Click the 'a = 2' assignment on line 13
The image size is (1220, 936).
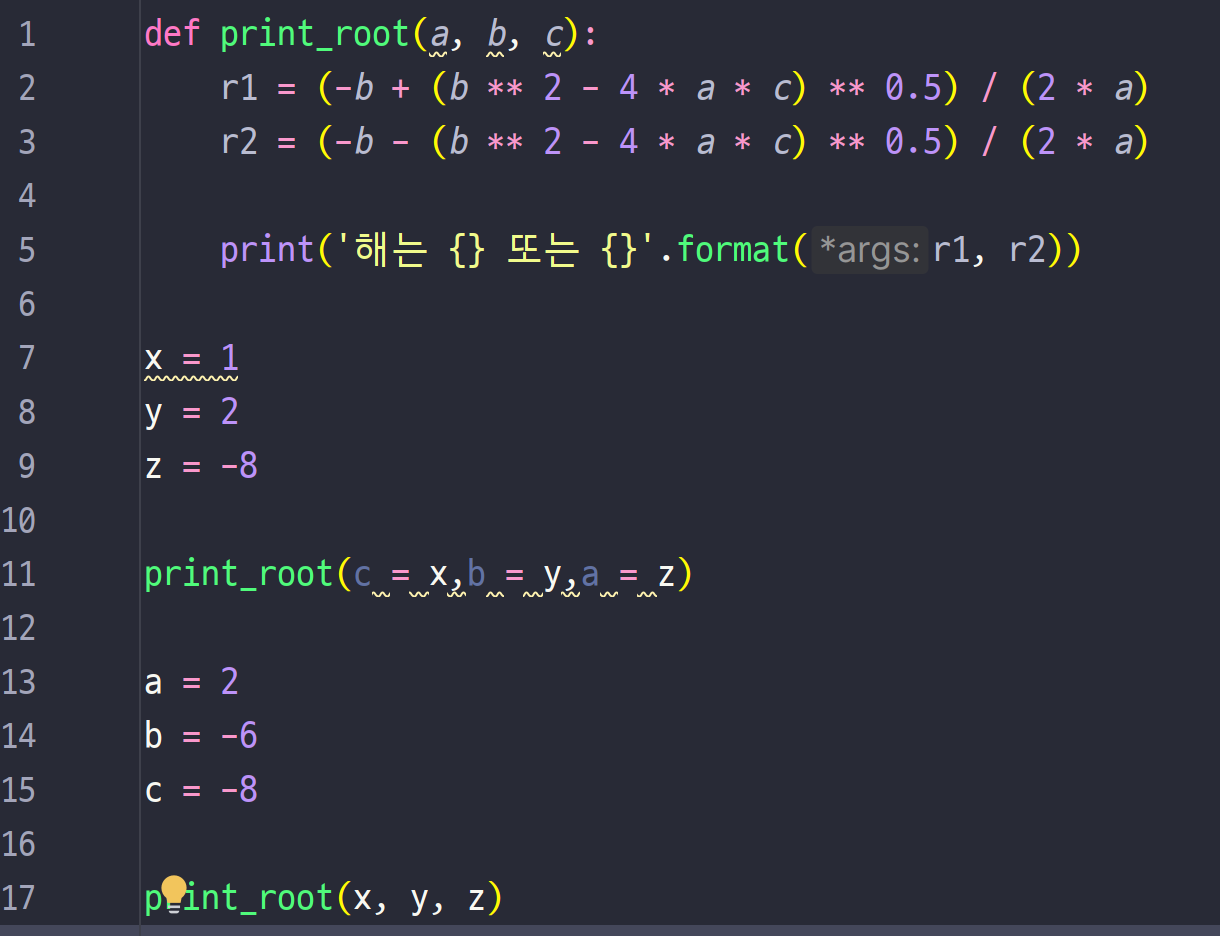pyautogui.click(x=192, y=682)
